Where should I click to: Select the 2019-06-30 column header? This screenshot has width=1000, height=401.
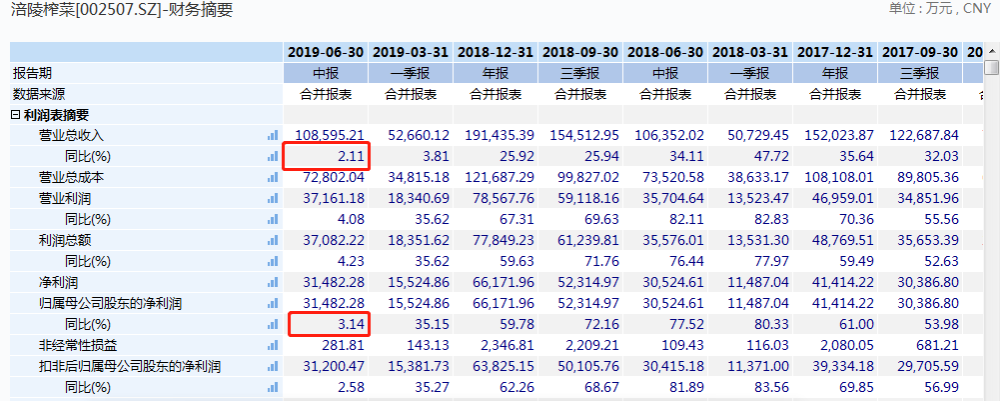tap(326, 52)
